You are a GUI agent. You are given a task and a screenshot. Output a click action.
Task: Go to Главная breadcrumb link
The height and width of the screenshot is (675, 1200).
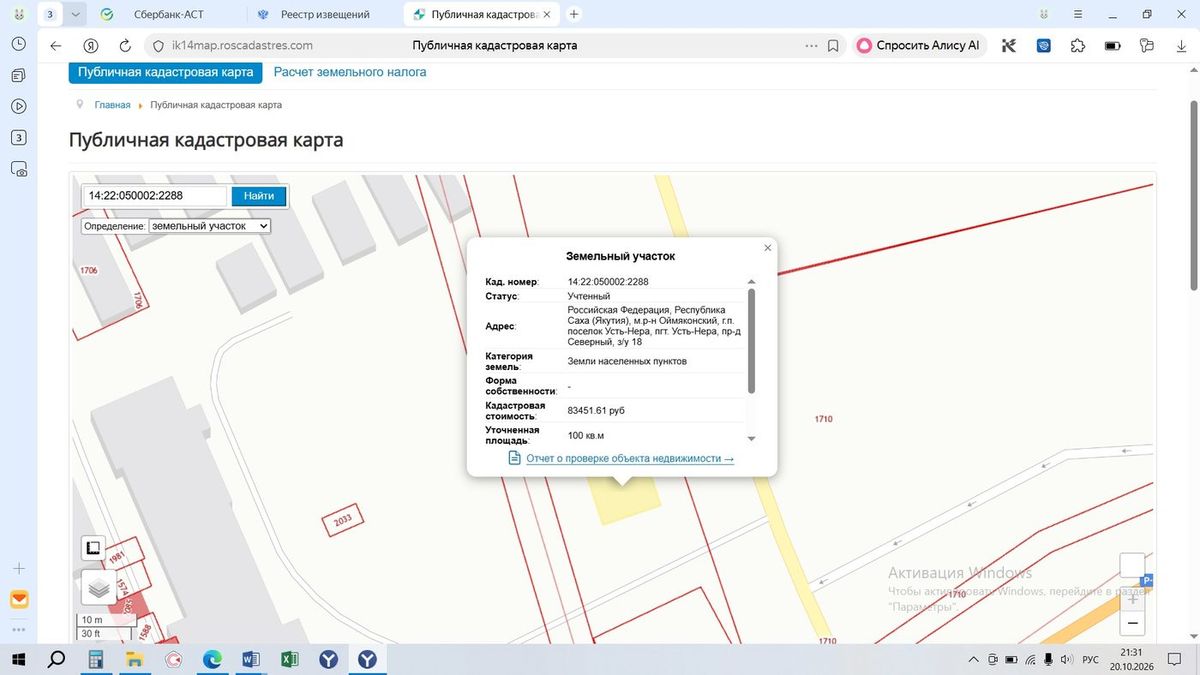coord(112,105)
